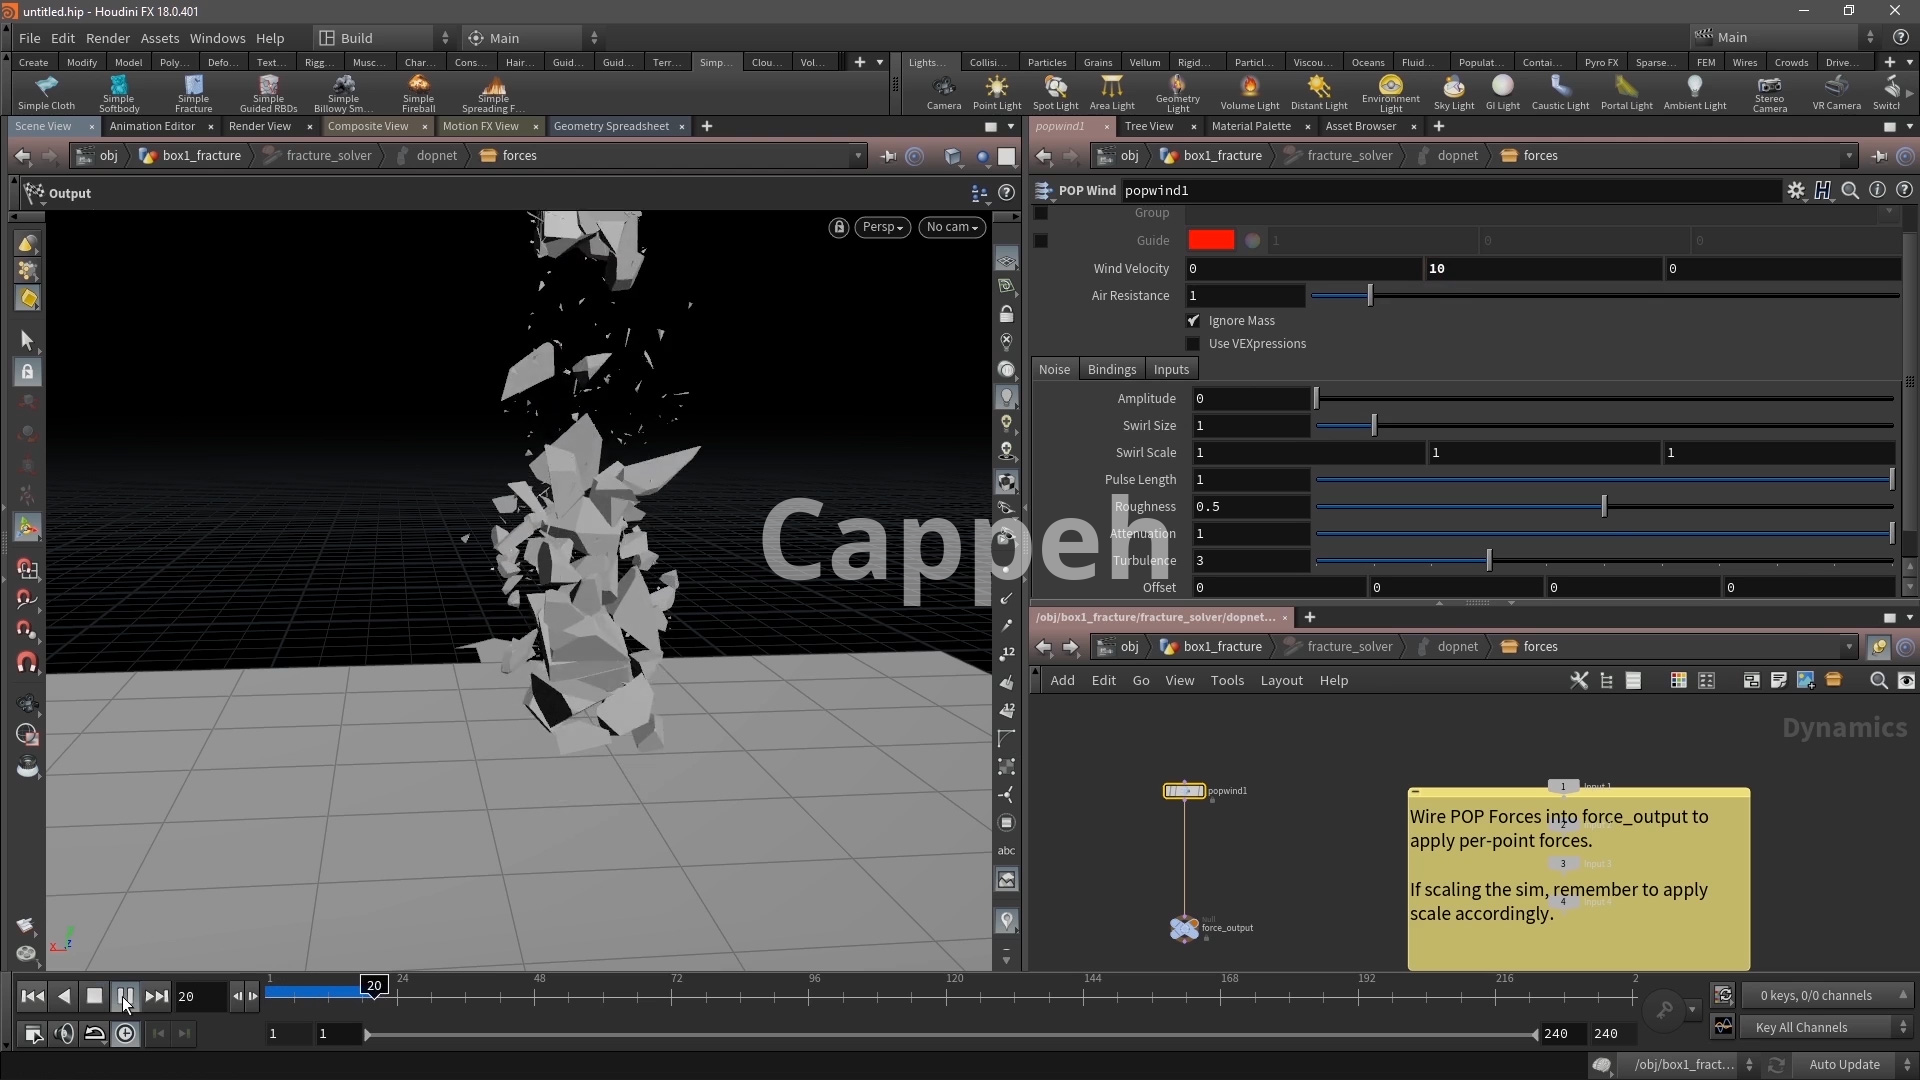This screenshot has width=1920, height=1080.
Task: Open the Persp viewport dropdown
Action: pyautogui.click(x=882, y=228)
